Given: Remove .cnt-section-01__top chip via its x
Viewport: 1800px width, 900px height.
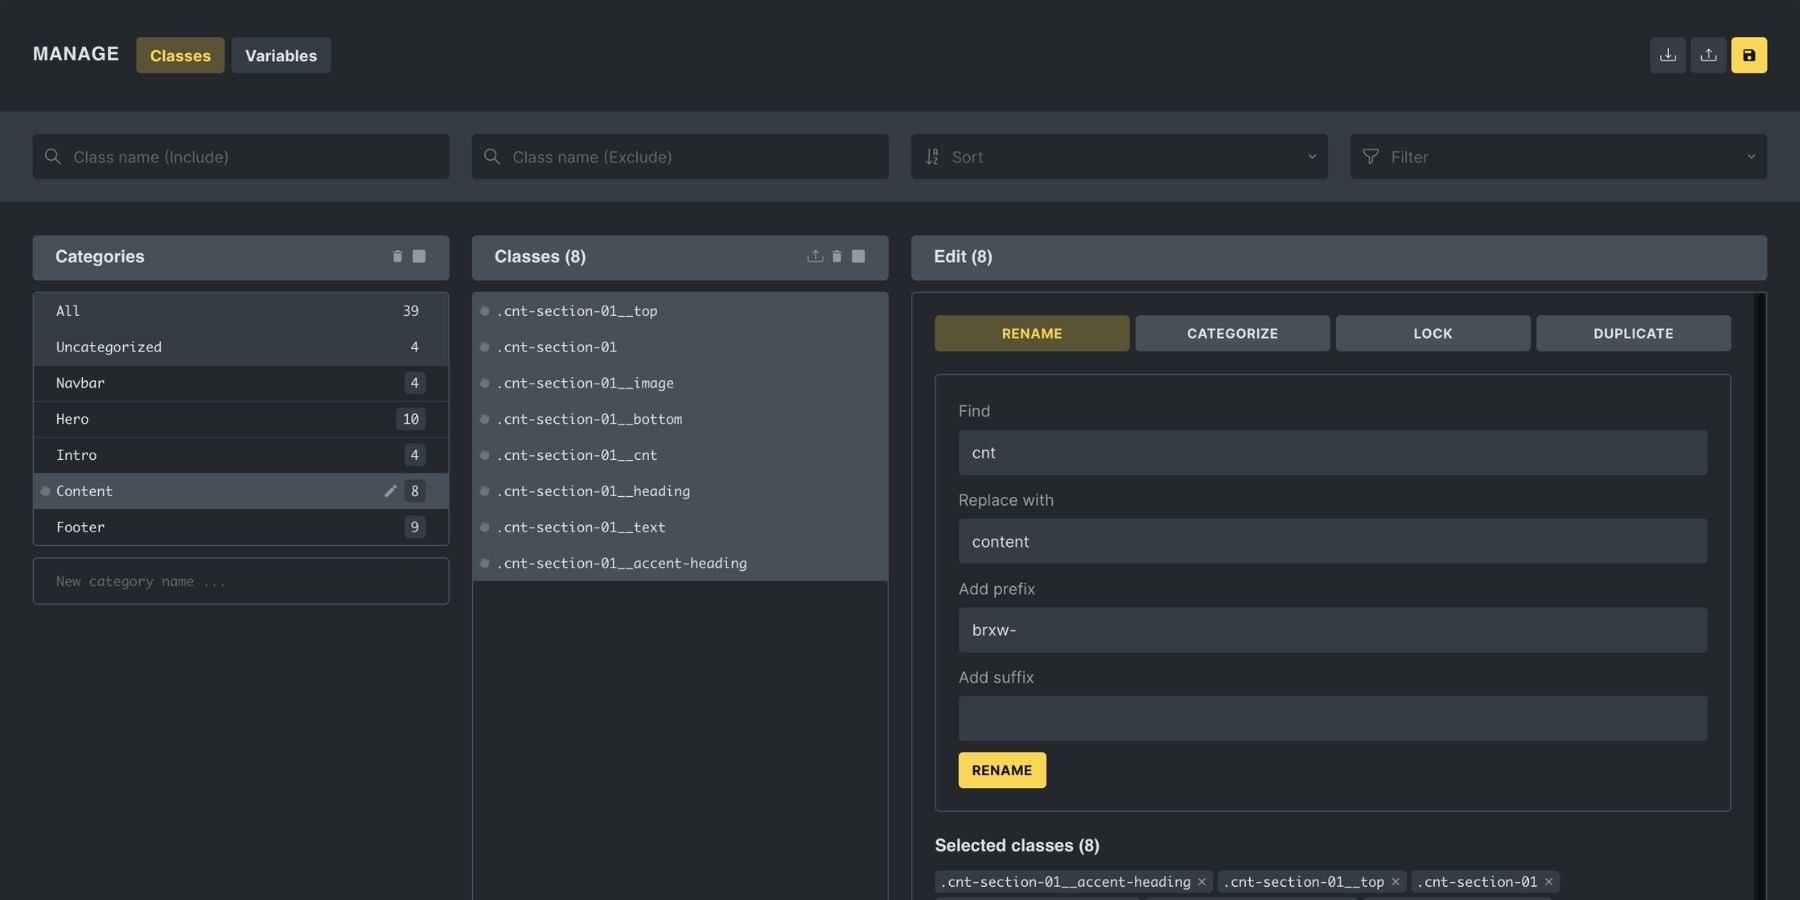Looking at the screenshot, I should (1395, 882).
